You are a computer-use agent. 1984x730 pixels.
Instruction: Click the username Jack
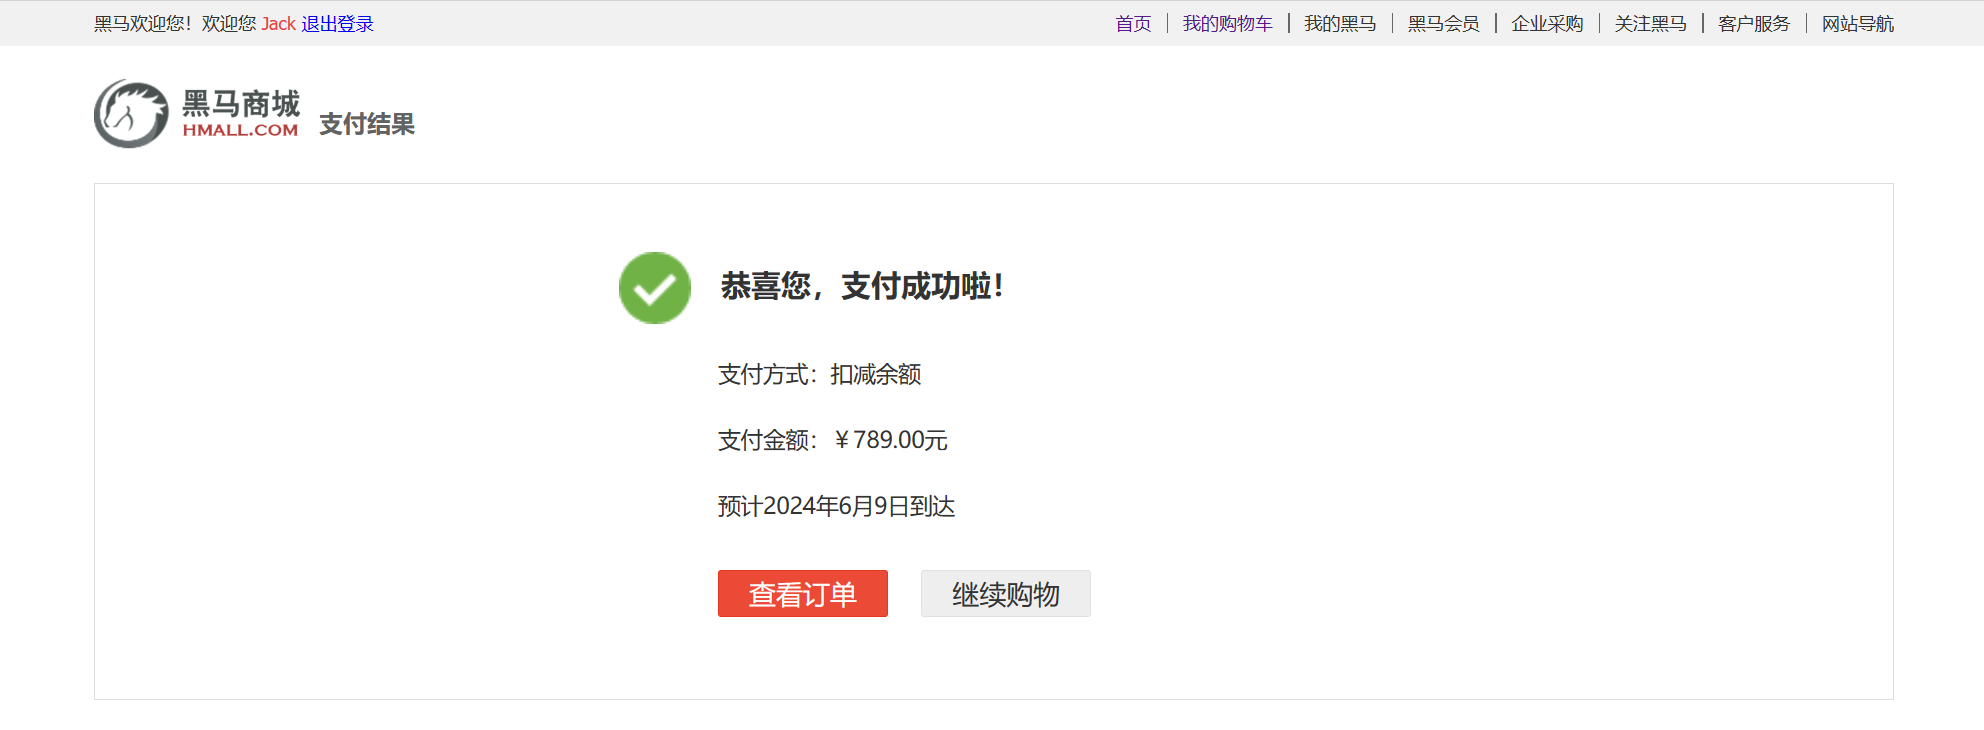point(278,23)
